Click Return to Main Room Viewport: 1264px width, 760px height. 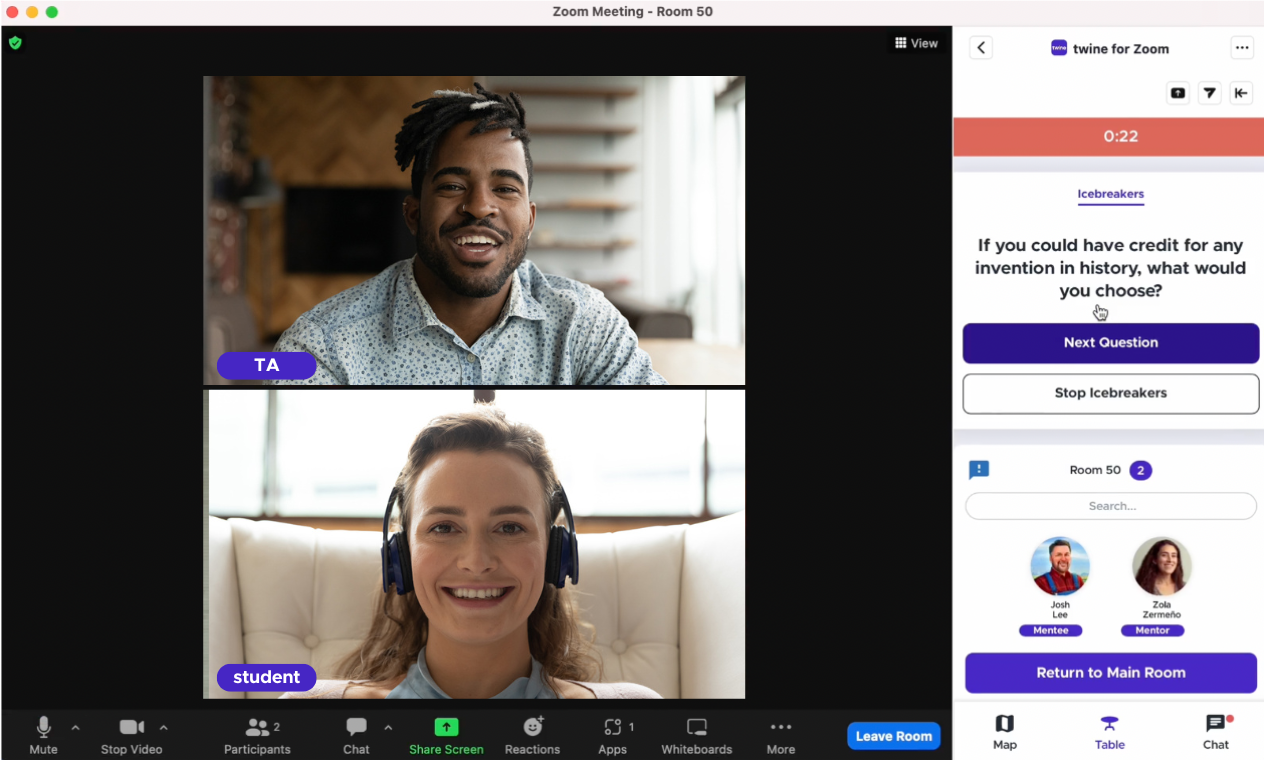click(1111, 673)
